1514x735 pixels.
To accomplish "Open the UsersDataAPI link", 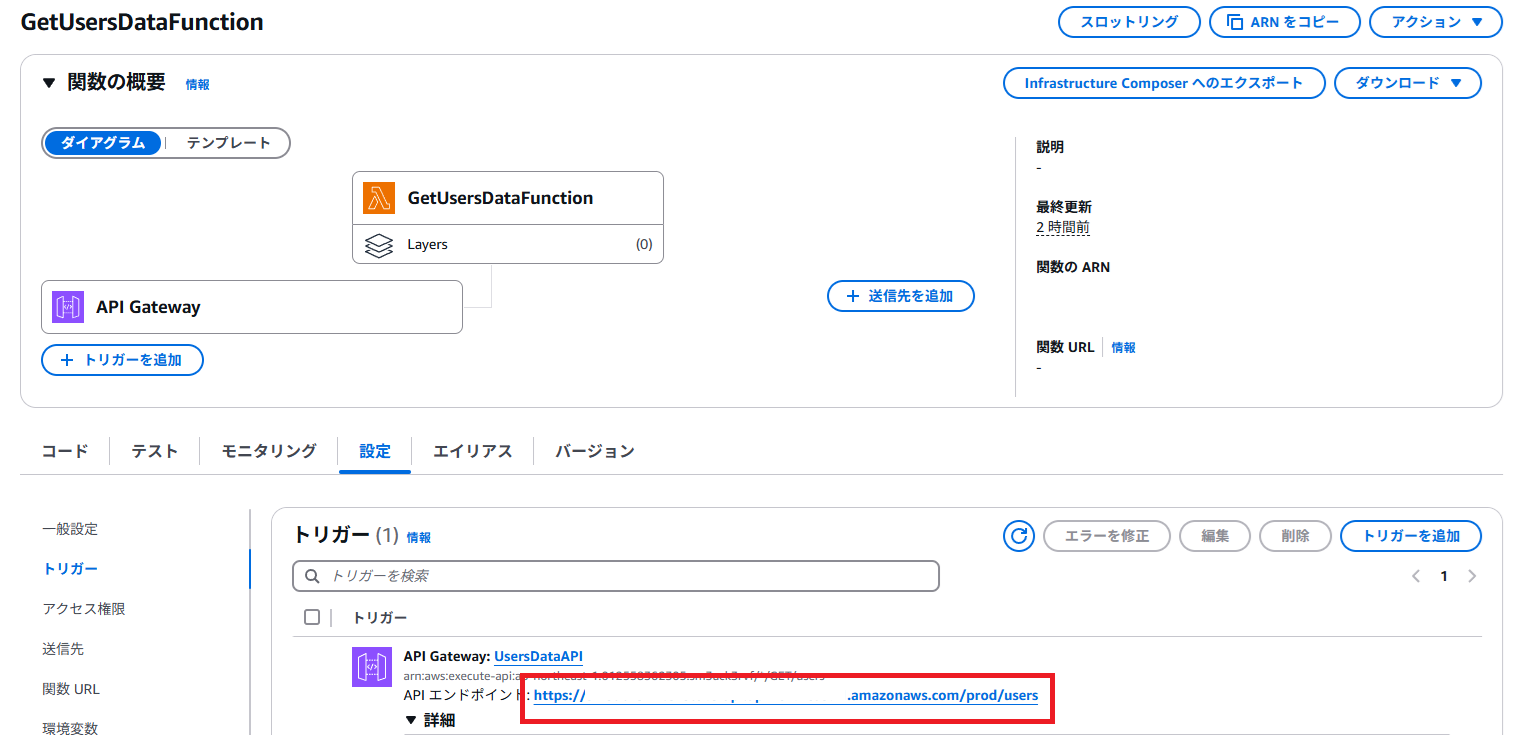I will tap(538, 656).
